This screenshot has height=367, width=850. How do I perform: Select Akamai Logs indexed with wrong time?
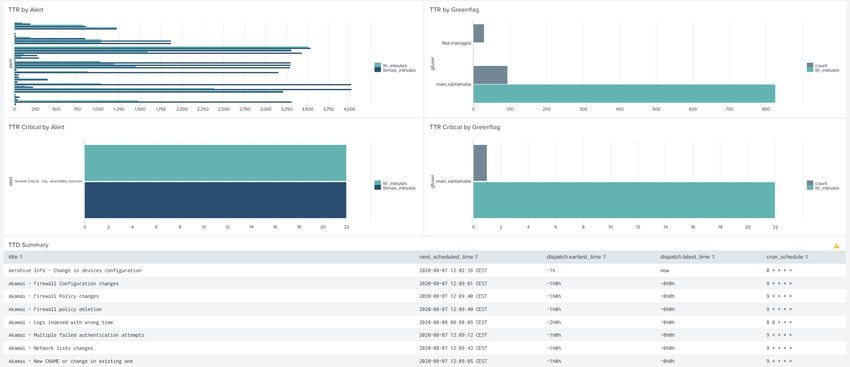pyautogui.click(x=424, y=322)
